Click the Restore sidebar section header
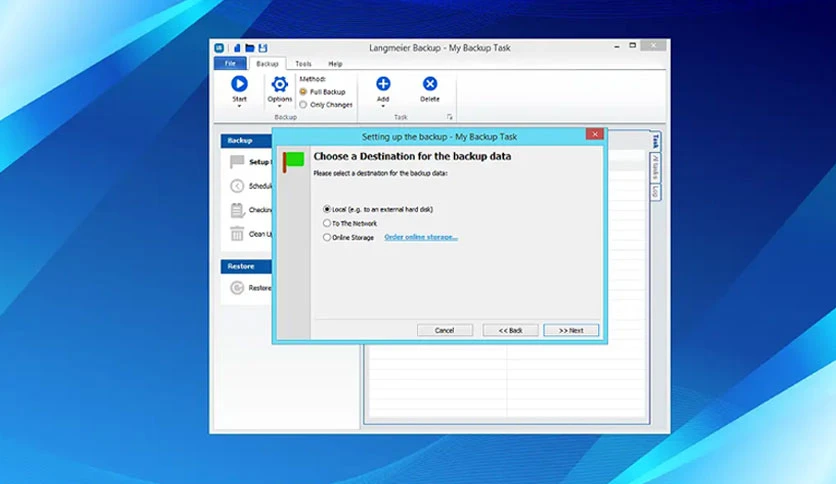 246,267
